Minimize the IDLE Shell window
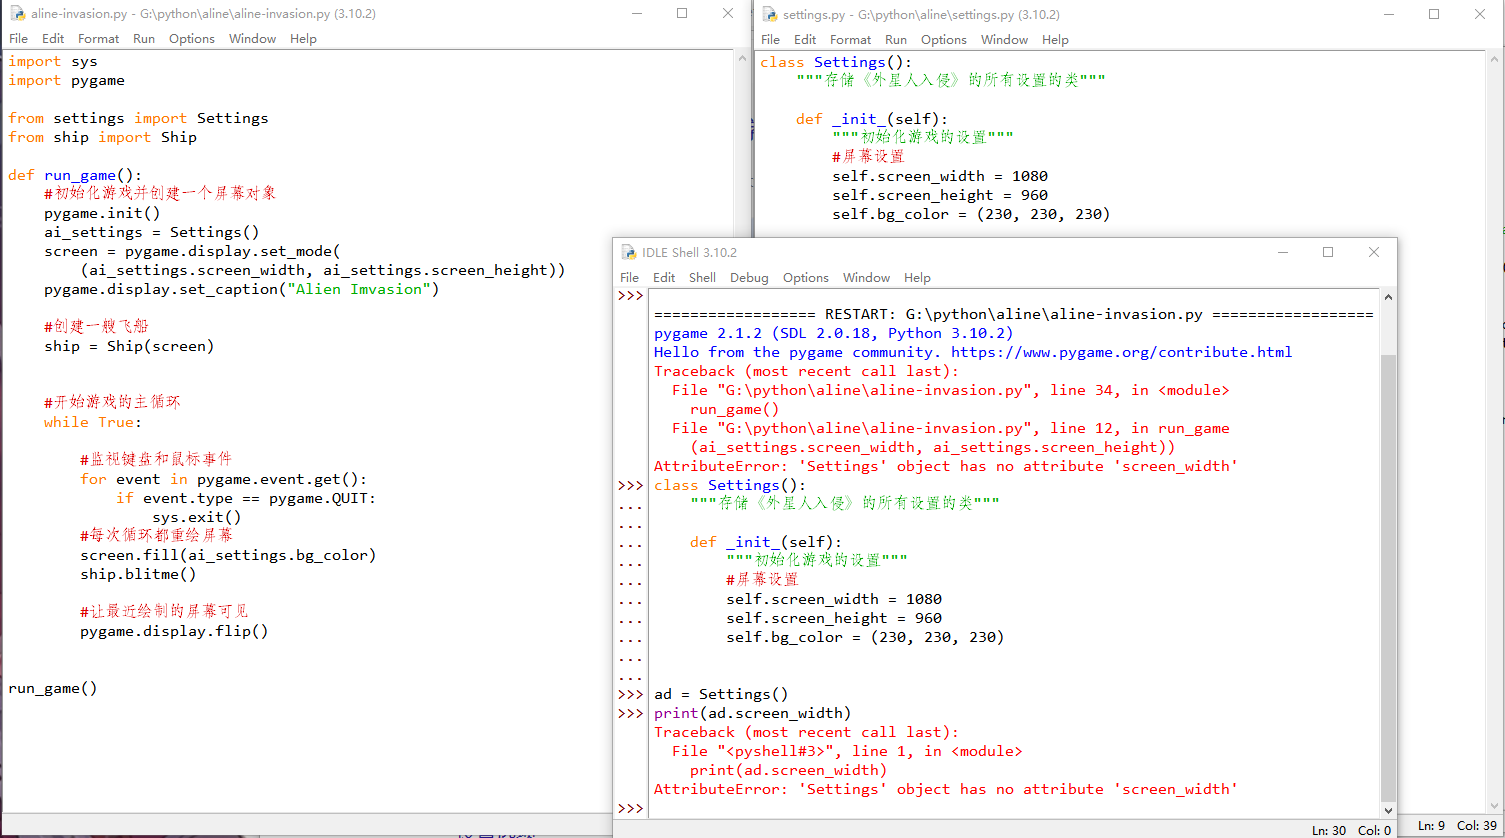The height and width of the screenshot is (838, 1505). pyautogui.click(x=1282, y=252)
